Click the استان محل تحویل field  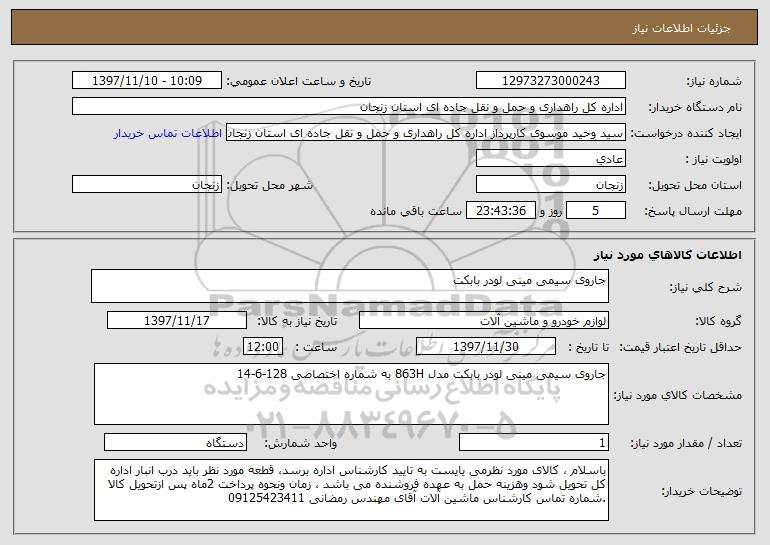(x=550, y=185)
